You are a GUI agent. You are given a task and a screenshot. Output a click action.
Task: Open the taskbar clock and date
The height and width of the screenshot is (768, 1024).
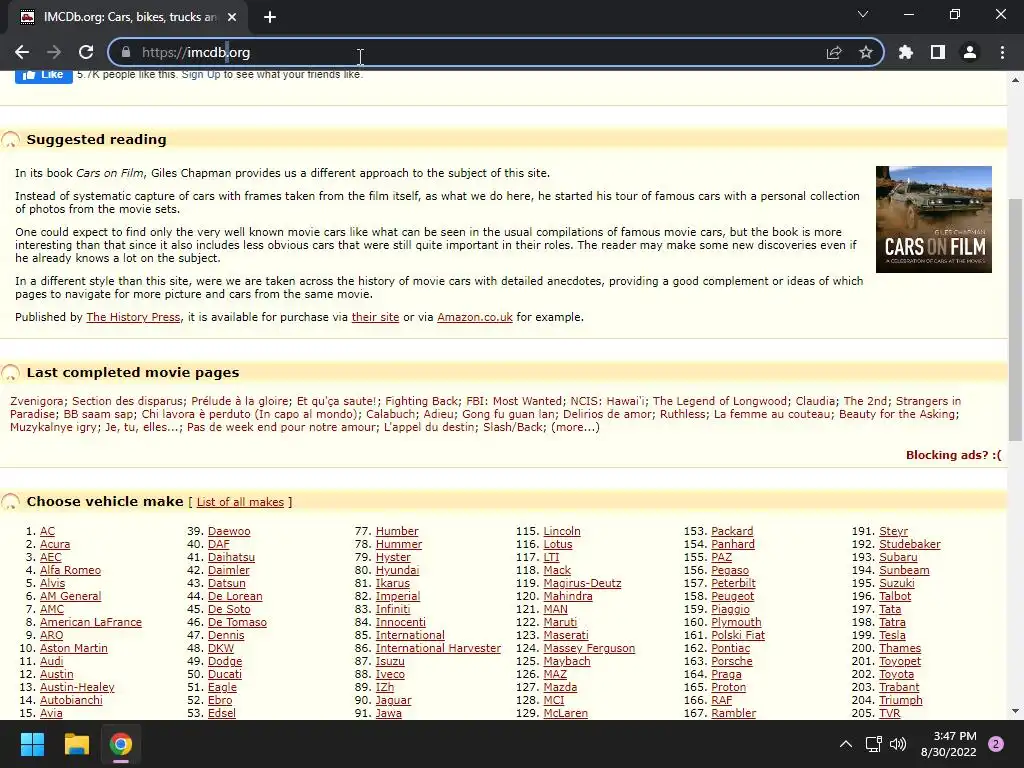(x=949, y=744)
